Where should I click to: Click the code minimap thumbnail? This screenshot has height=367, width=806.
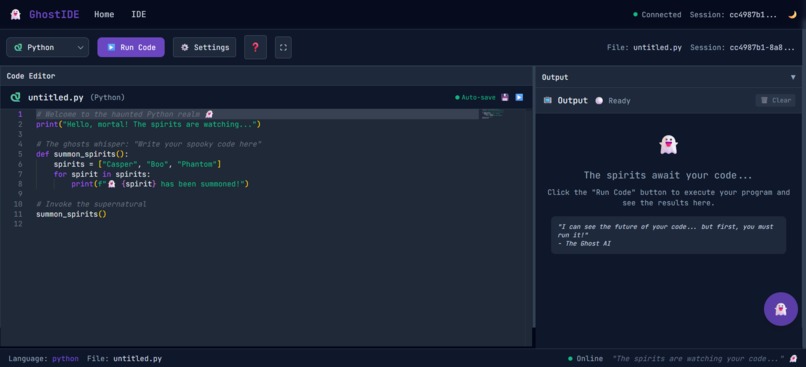tap(492, 114)
